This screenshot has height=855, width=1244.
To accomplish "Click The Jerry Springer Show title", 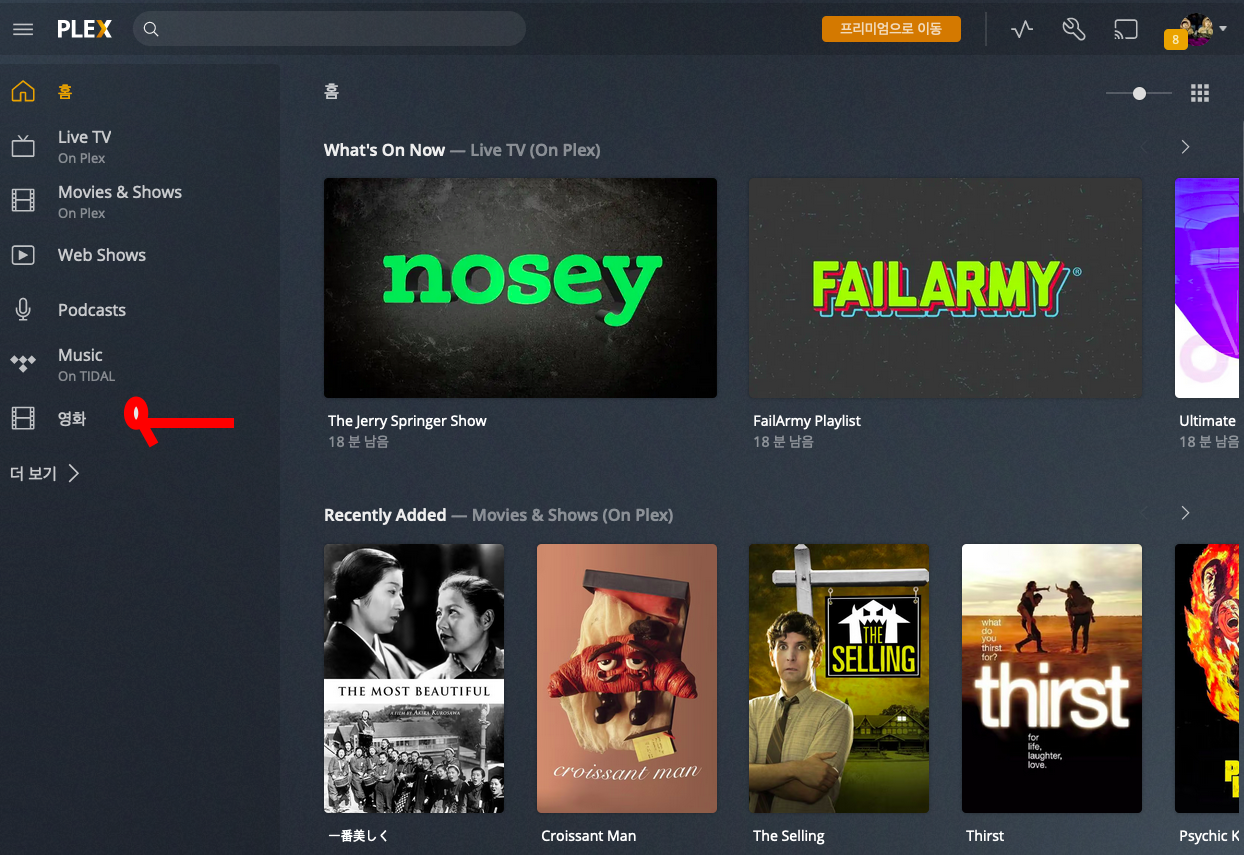I will [x=407, y=421].
